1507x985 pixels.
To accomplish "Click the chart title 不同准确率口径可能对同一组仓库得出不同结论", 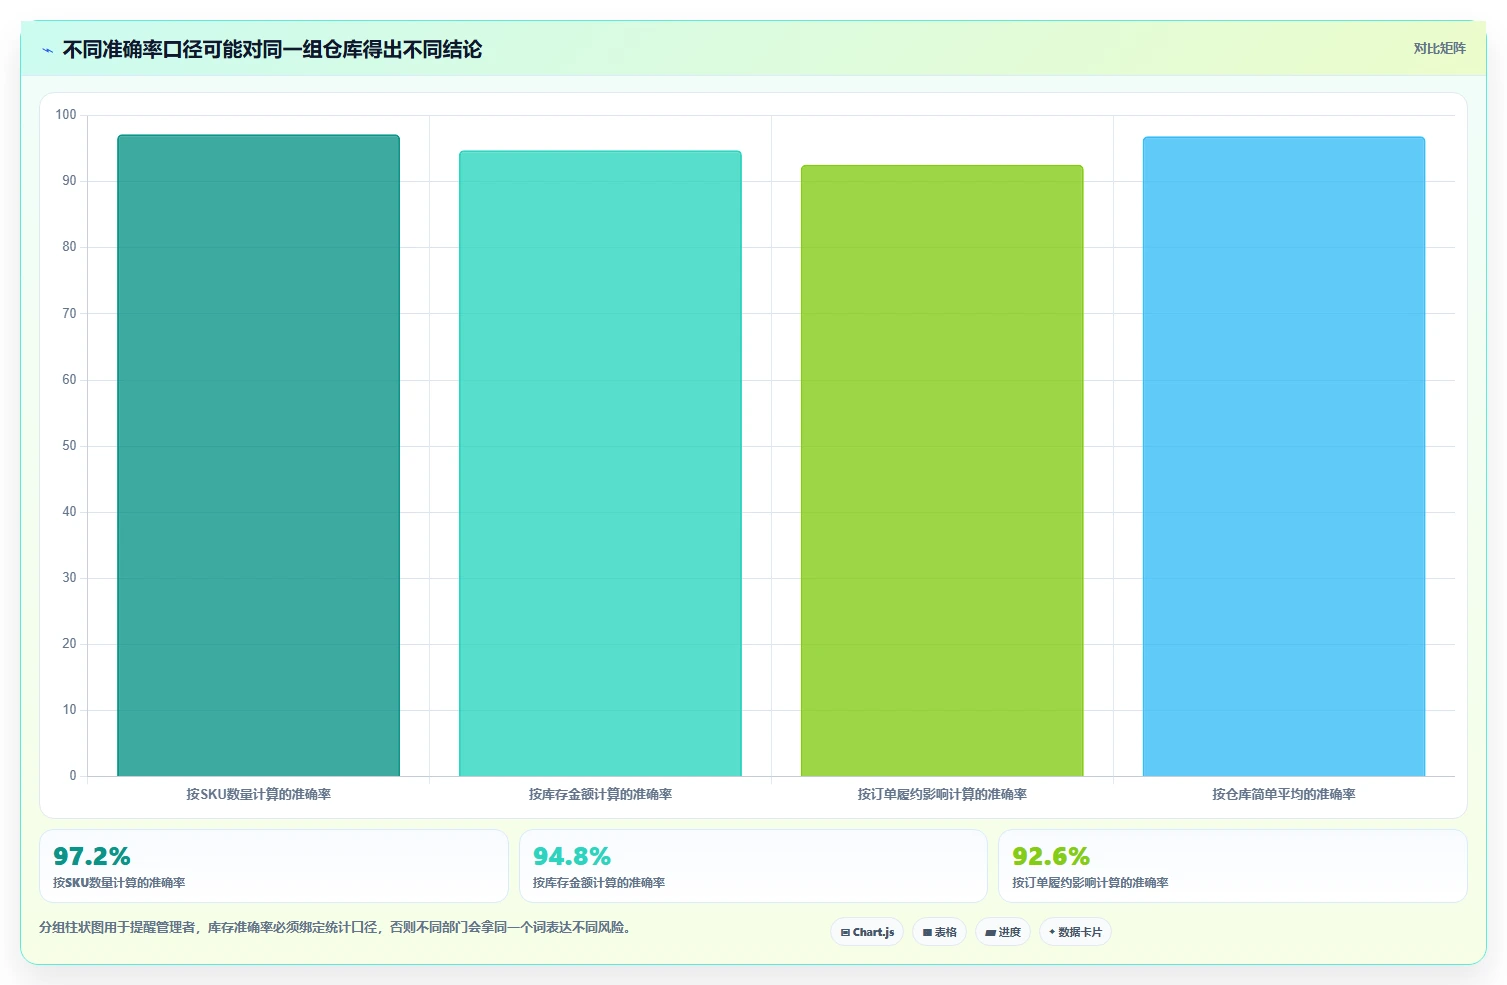I will [272, 49].
